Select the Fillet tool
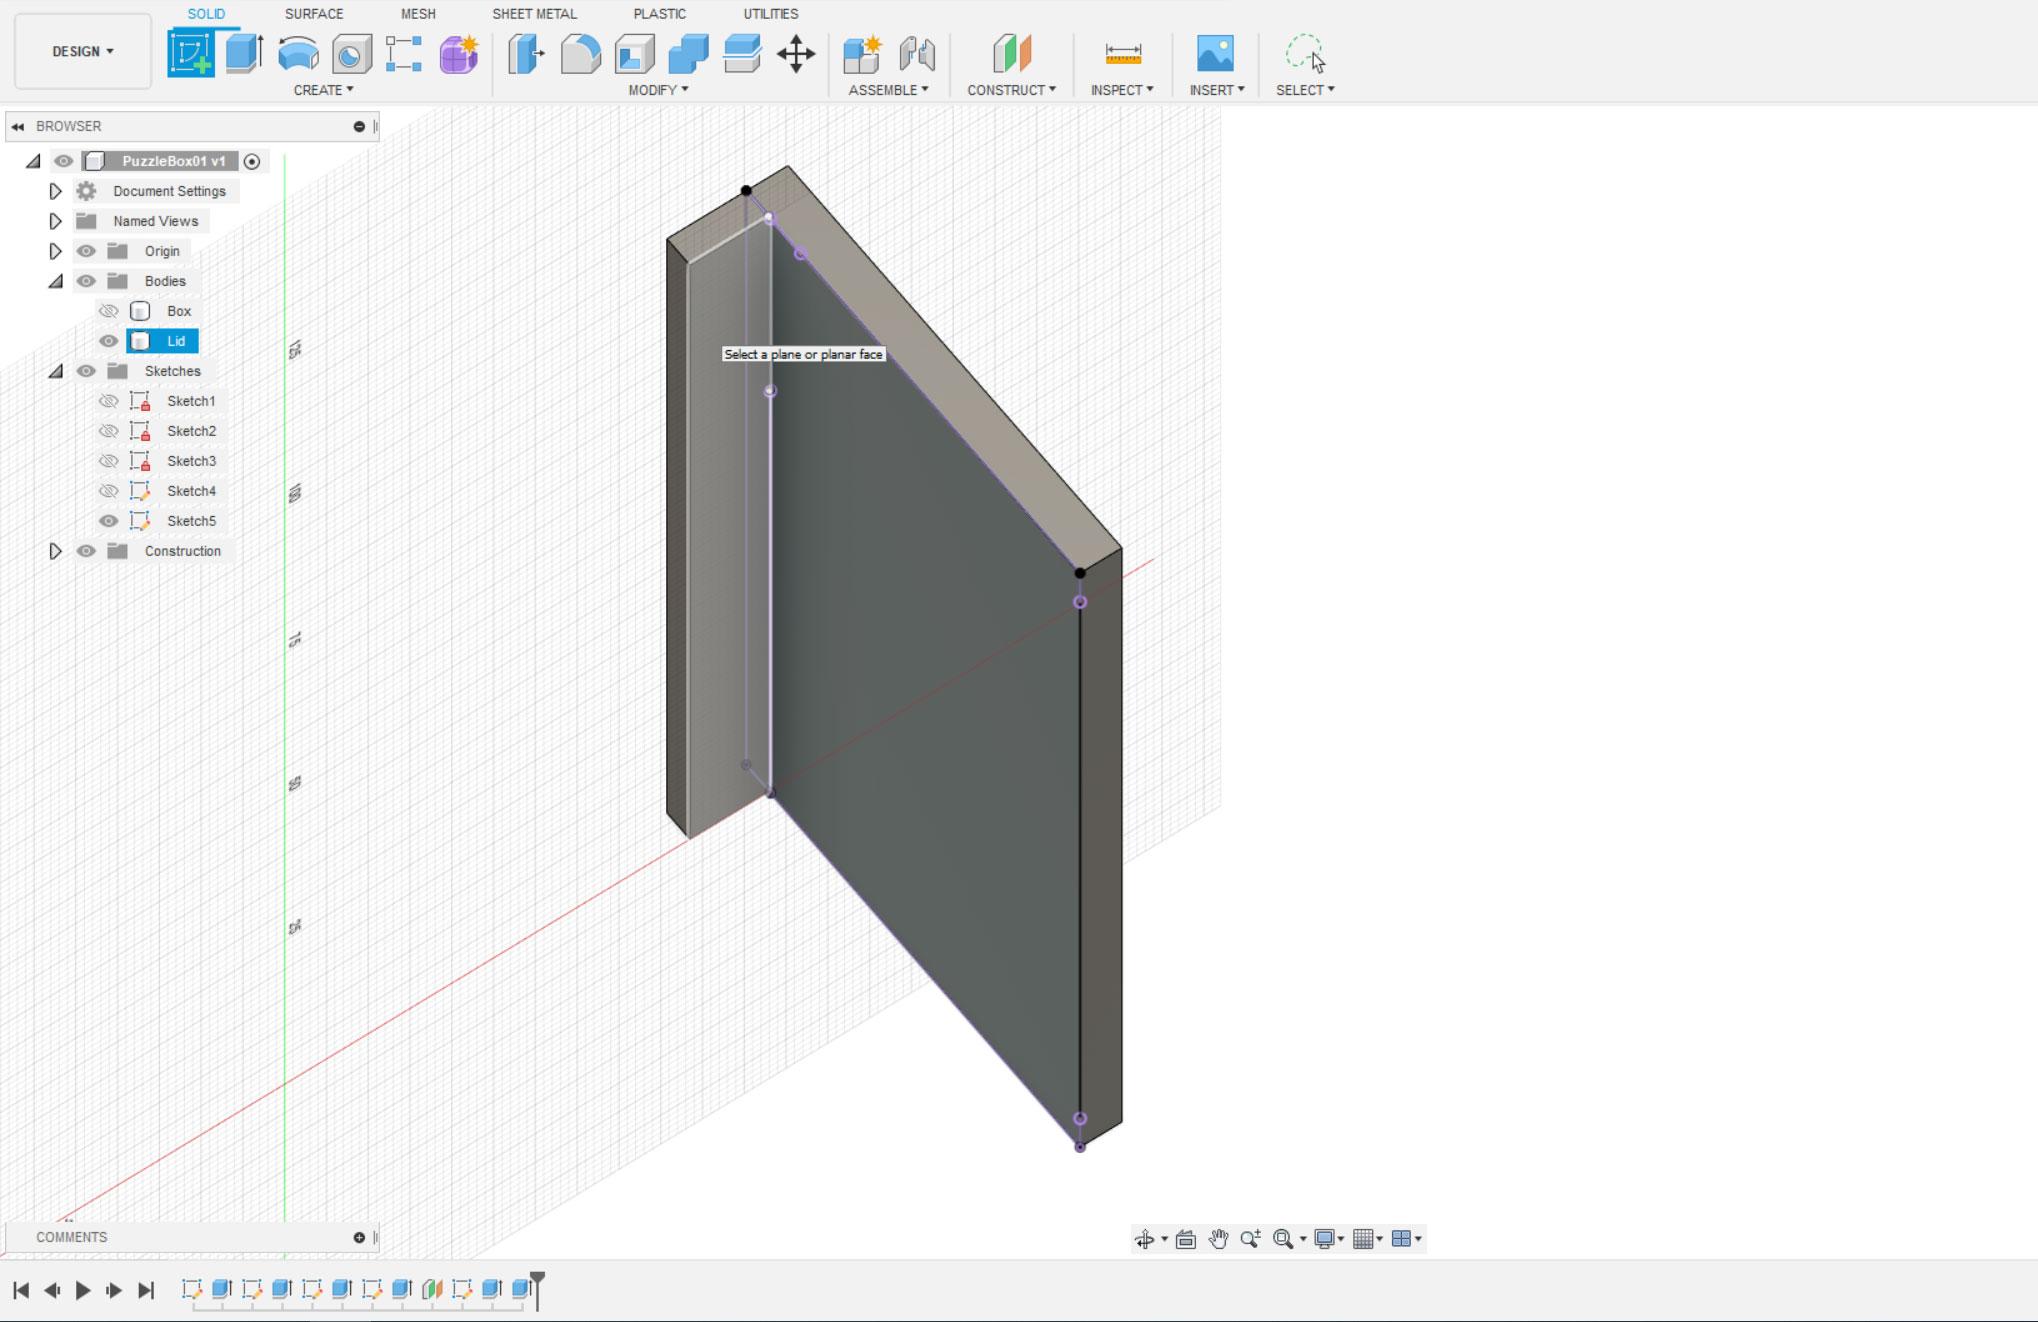 580,54
